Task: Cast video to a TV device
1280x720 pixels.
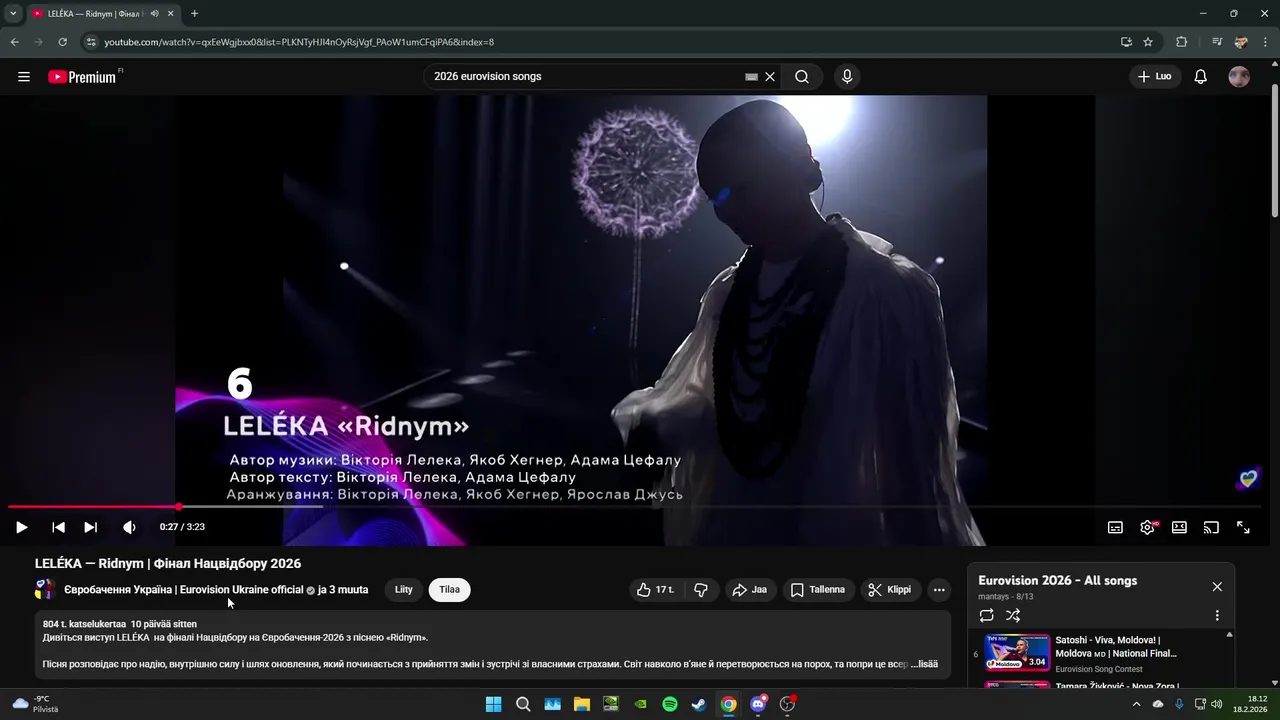Action: tap(1211, 527)
